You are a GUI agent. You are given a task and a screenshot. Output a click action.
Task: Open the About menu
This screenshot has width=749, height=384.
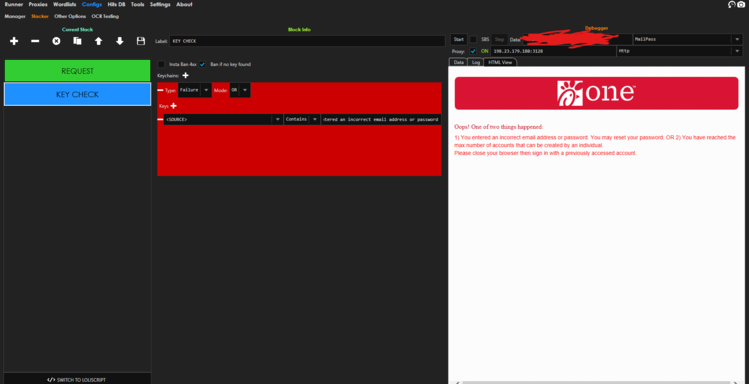click(184, 4)
